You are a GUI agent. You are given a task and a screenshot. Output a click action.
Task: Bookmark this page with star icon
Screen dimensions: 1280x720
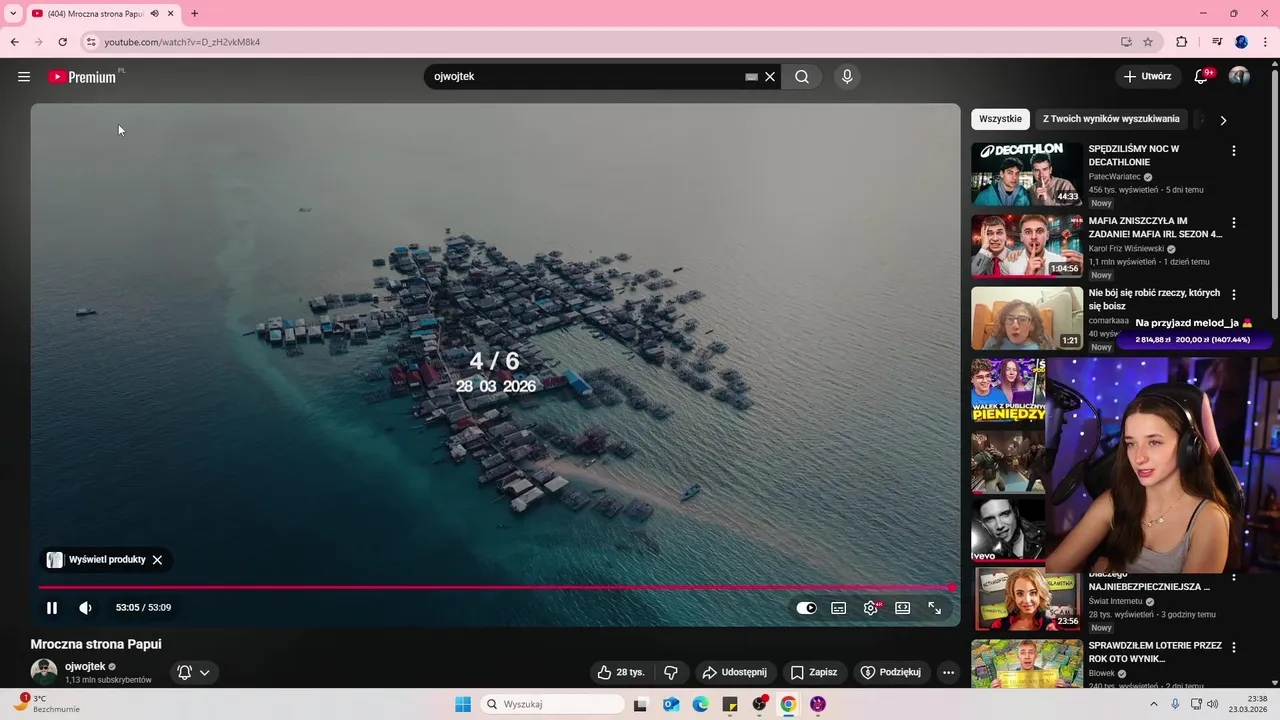1148,42
